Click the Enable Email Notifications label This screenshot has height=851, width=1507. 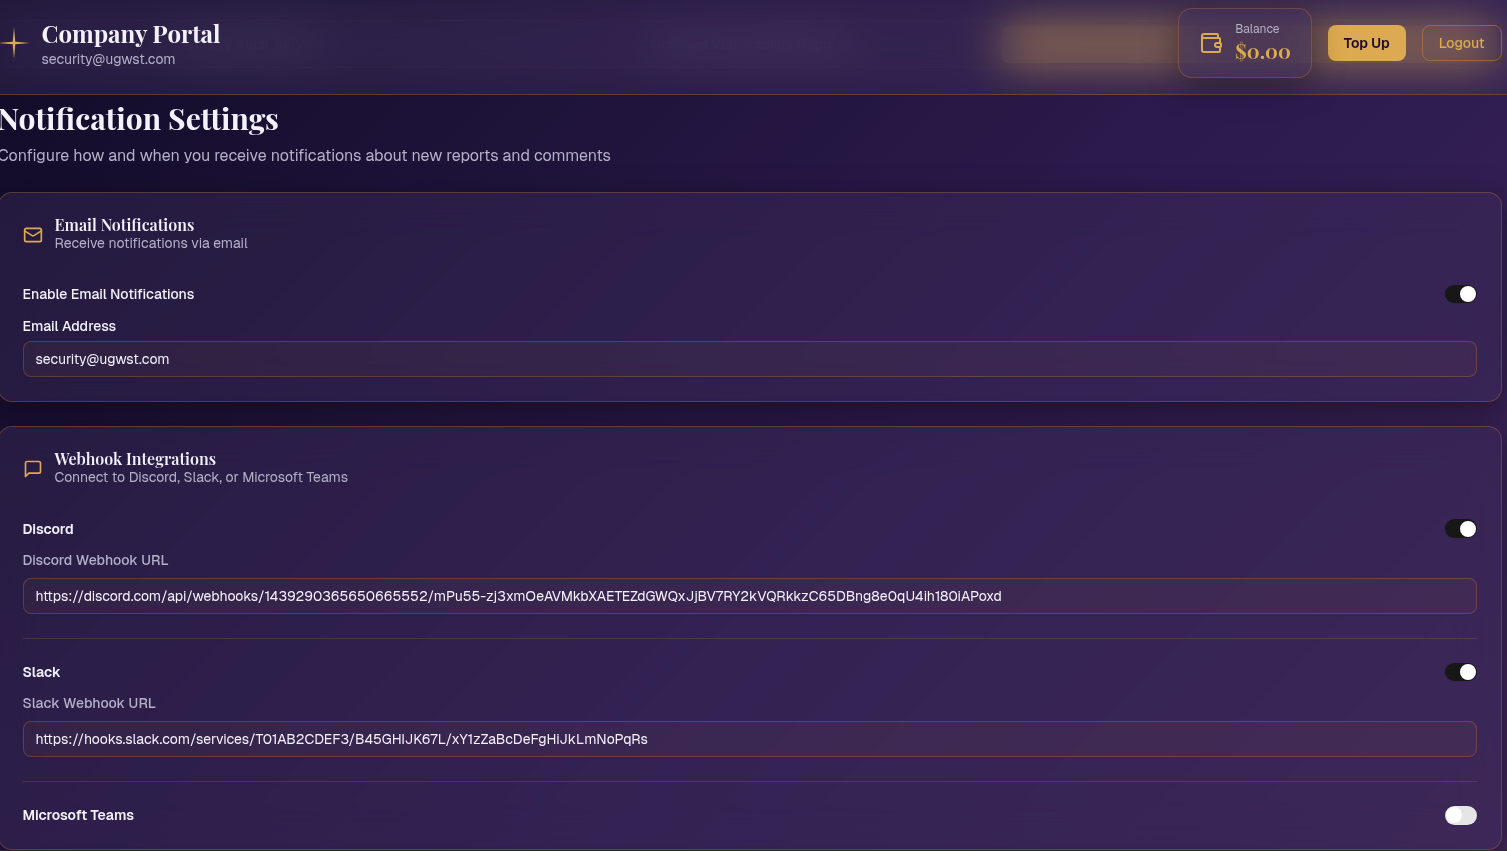(x=108, y=294)
